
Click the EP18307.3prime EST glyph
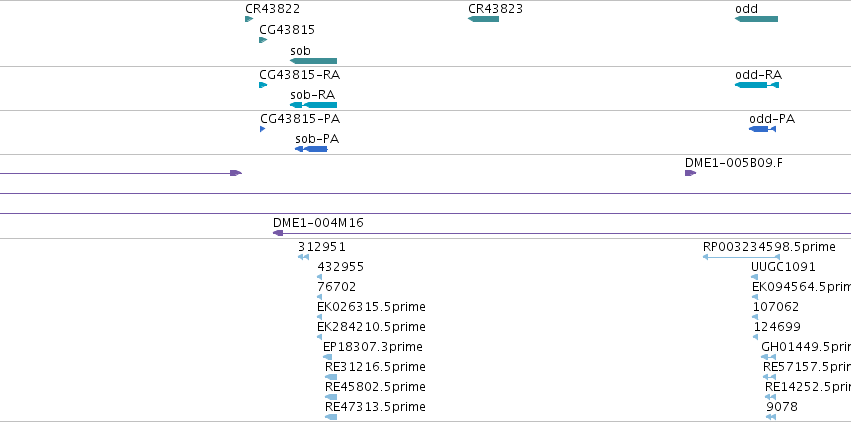click(327, 357)
